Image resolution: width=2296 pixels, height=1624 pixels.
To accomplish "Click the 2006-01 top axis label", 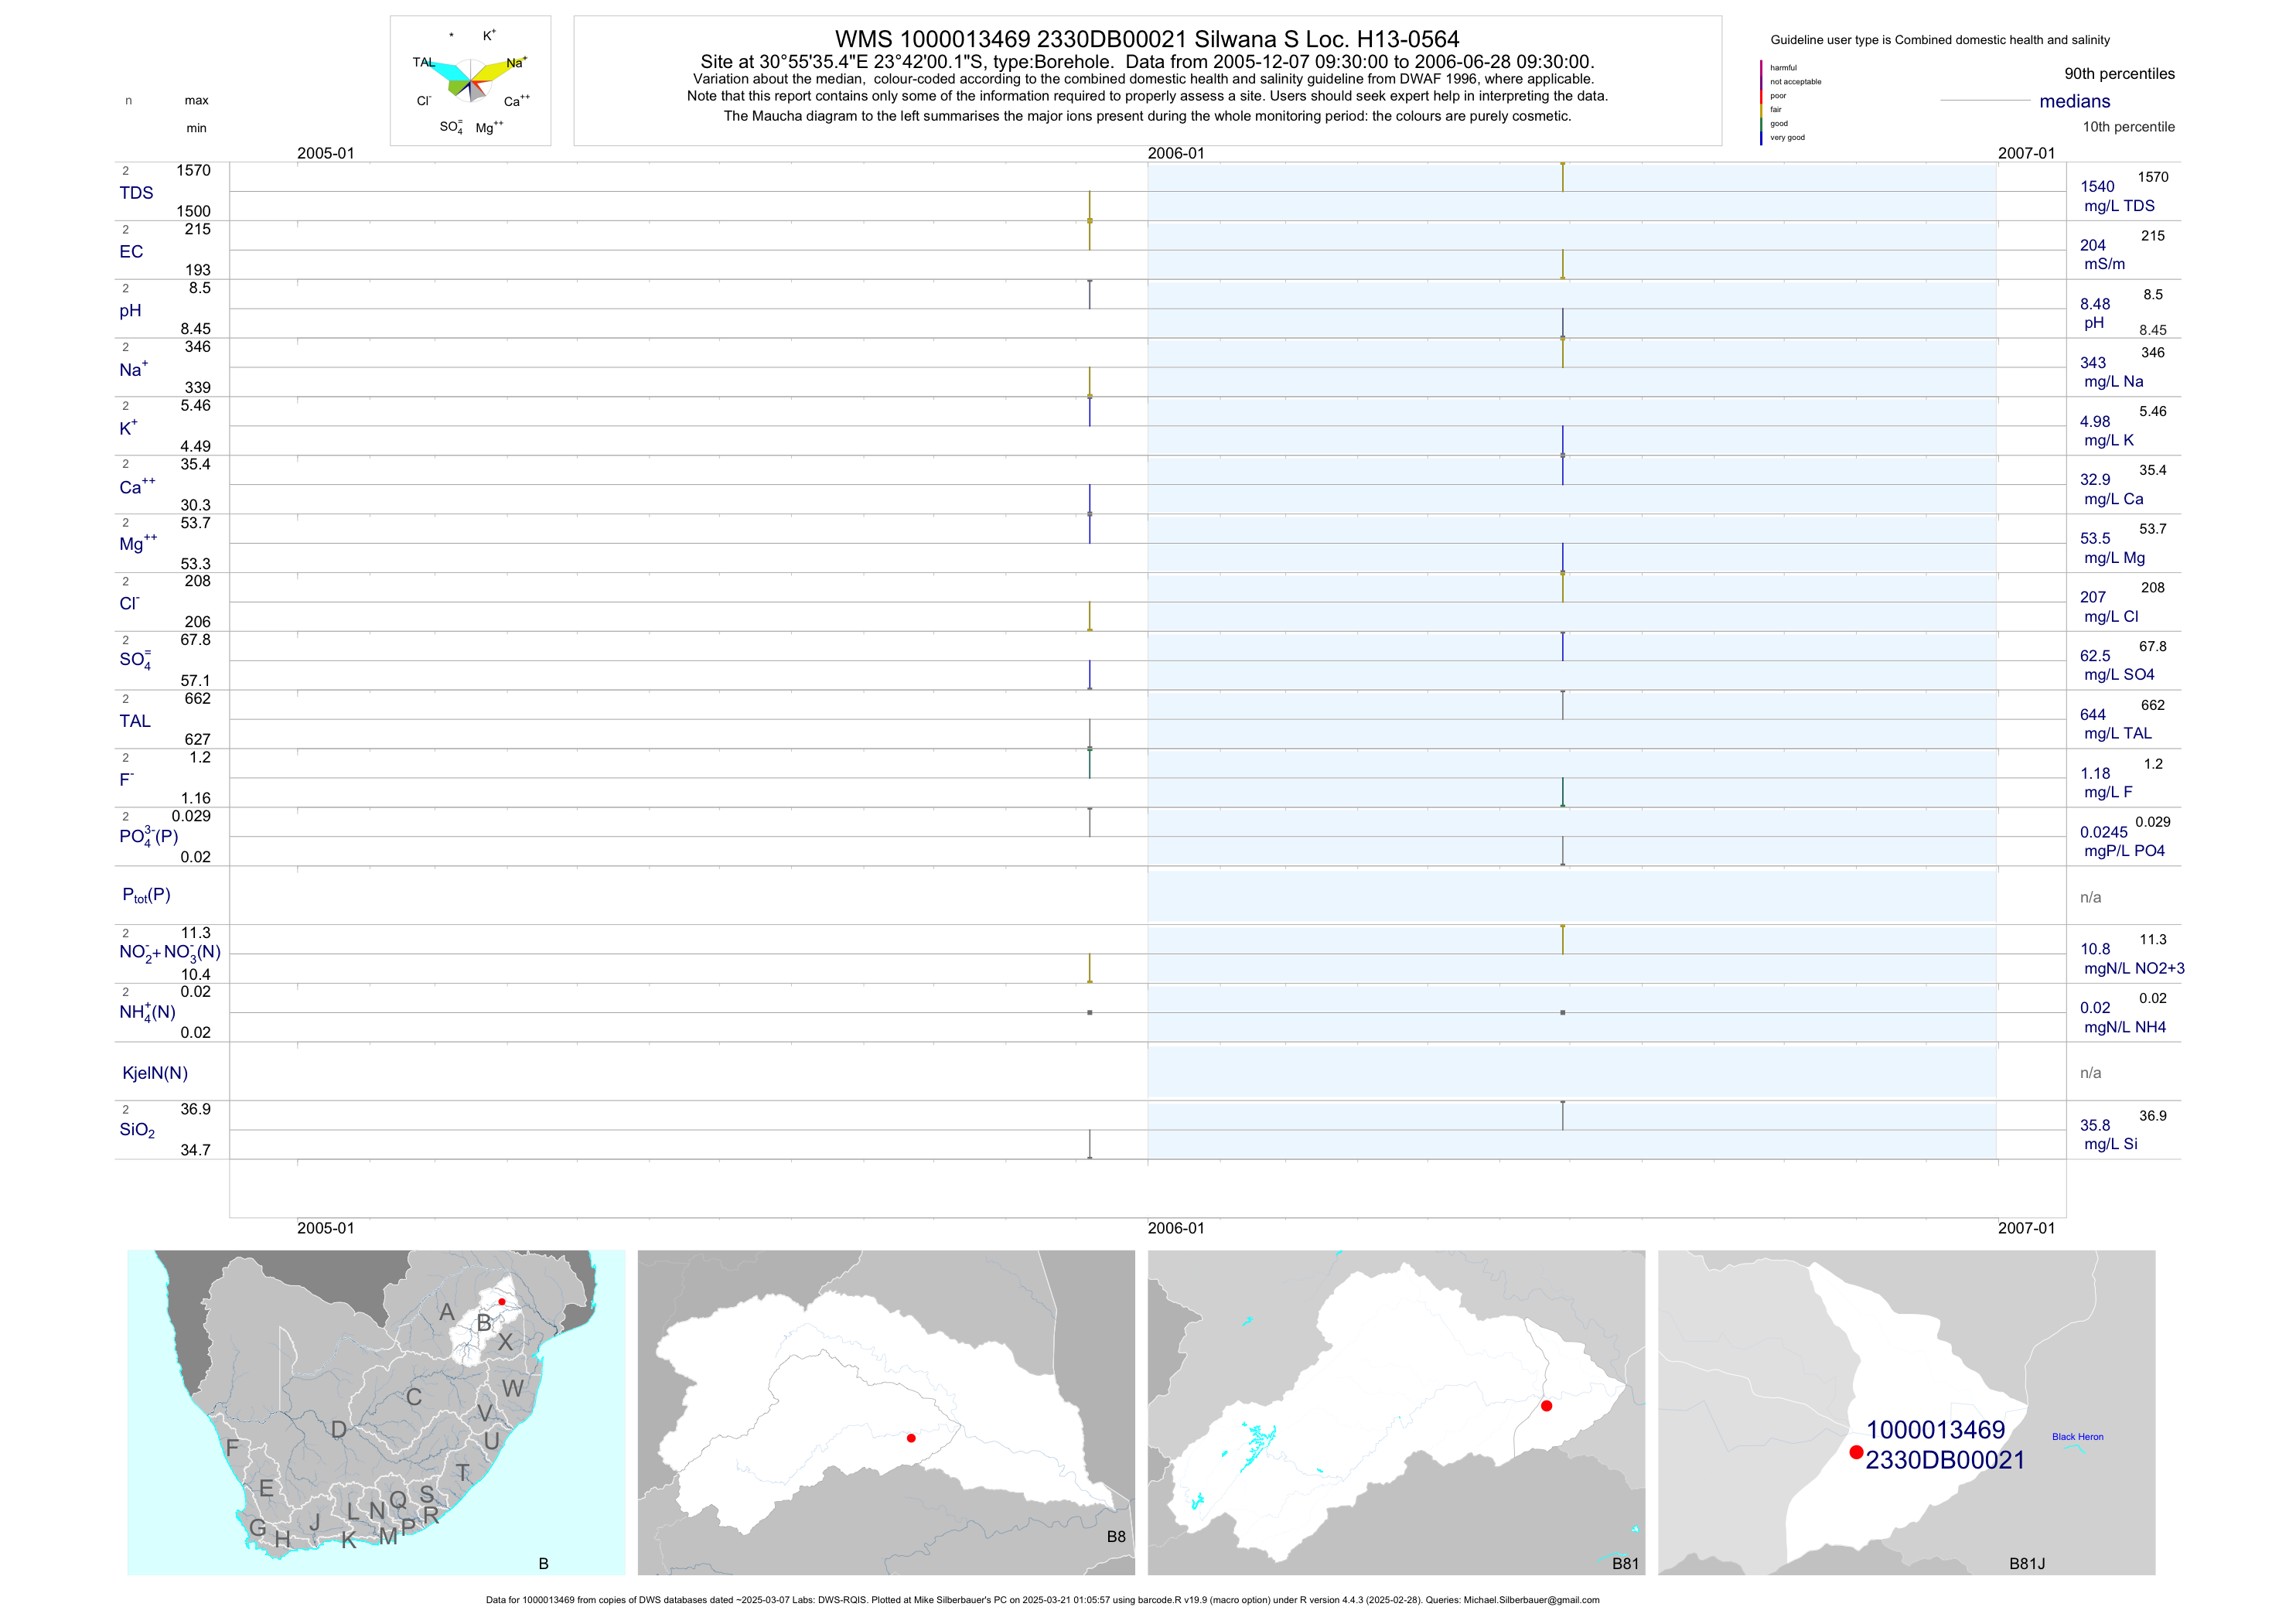I will [x=1176, y=153].
